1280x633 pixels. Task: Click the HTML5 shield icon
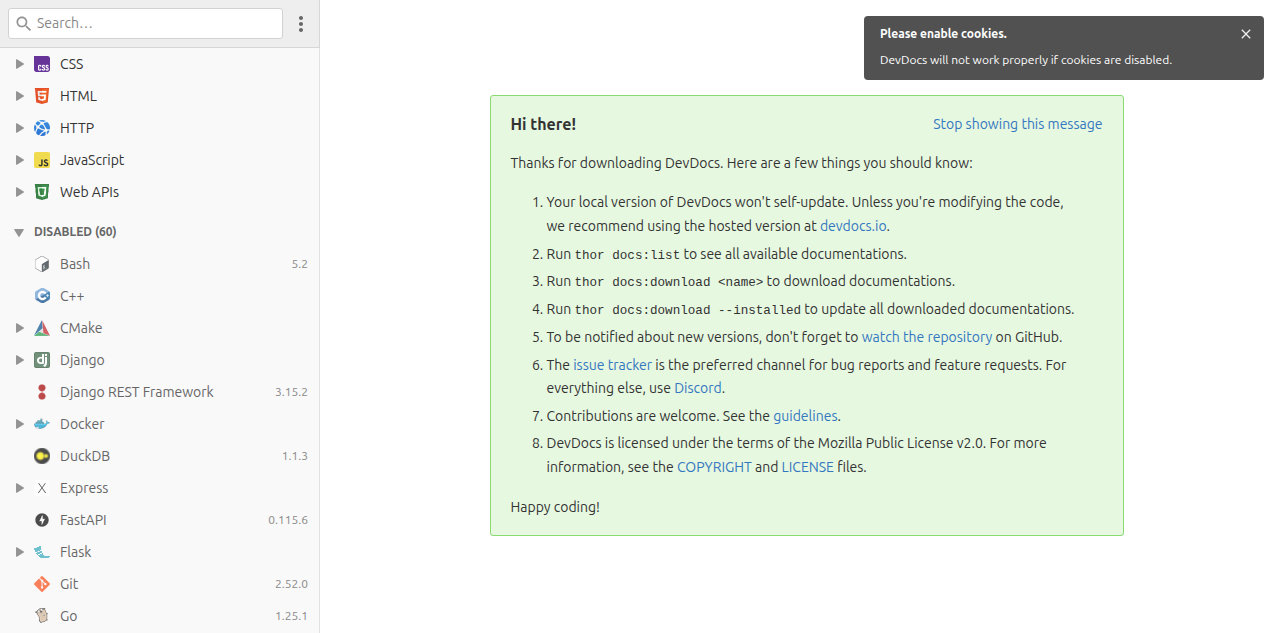point(42,96)
